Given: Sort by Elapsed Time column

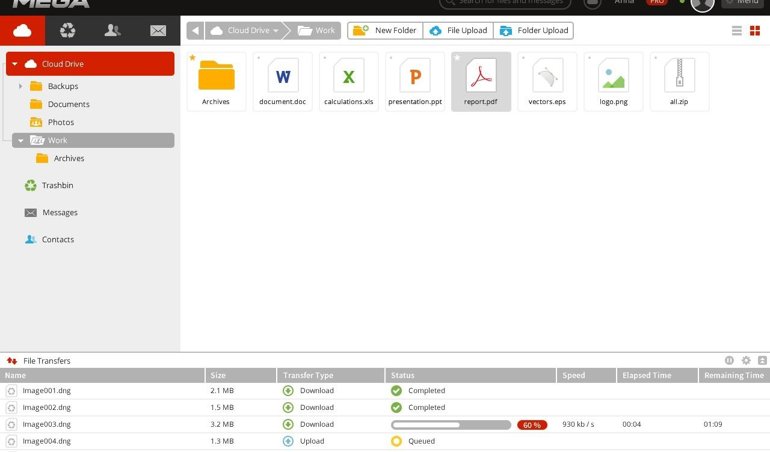Looking at the screenshot, I should [657, 375].
